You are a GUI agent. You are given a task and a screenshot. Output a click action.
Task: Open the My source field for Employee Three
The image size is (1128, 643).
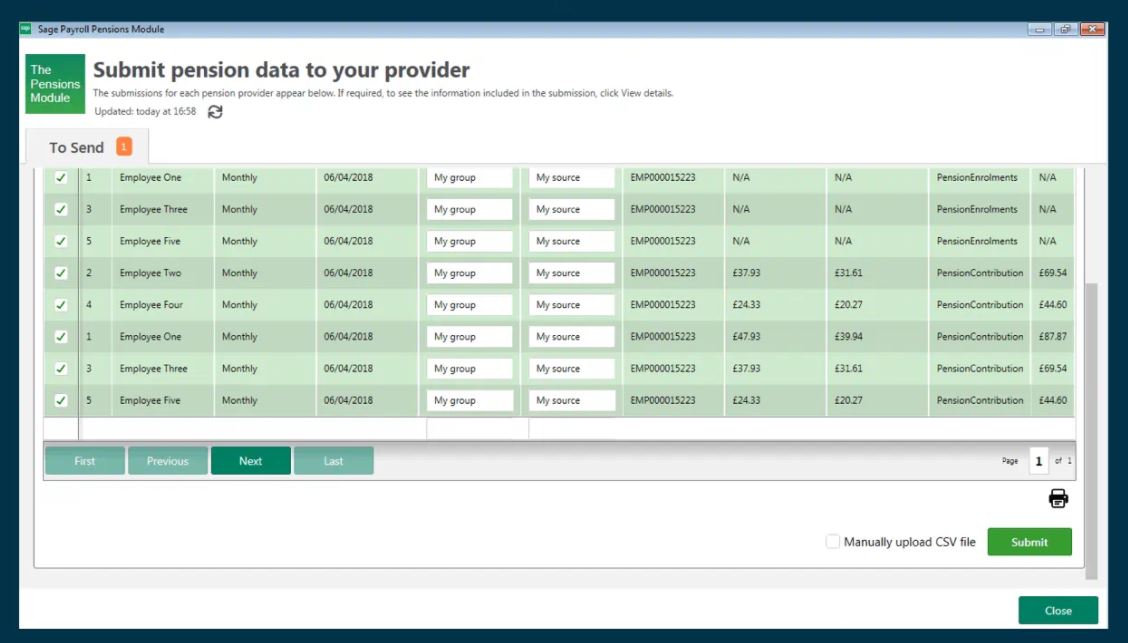569,209
